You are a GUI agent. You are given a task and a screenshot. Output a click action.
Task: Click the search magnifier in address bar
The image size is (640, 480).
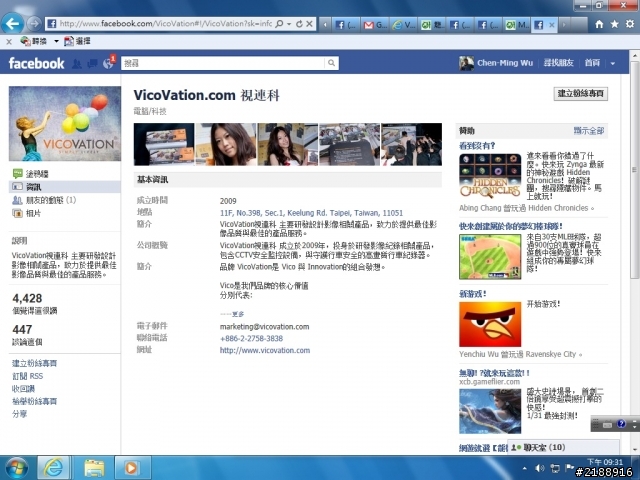(x=279, y=24)
